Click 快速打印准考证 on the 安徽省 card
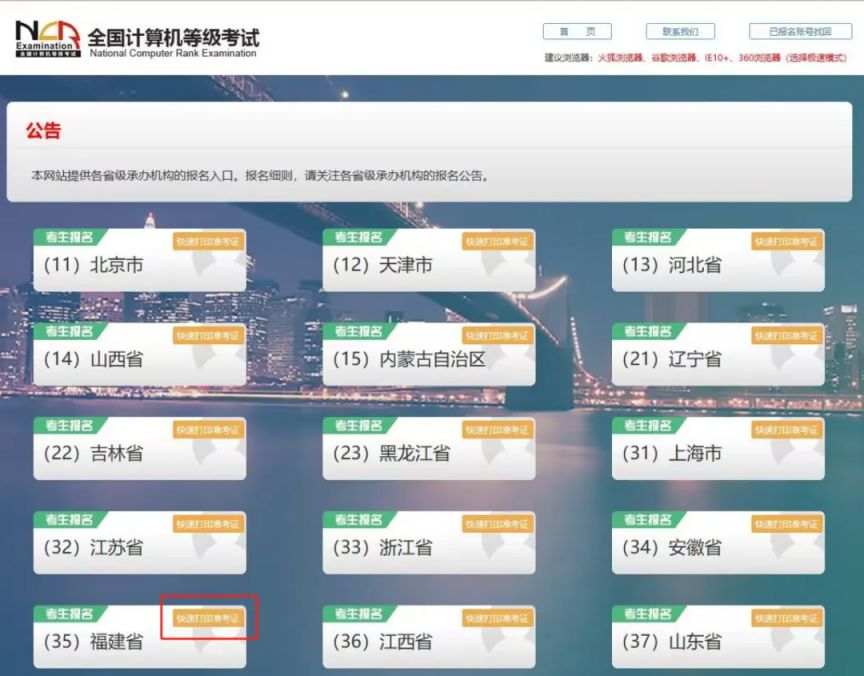 [787, 524]
